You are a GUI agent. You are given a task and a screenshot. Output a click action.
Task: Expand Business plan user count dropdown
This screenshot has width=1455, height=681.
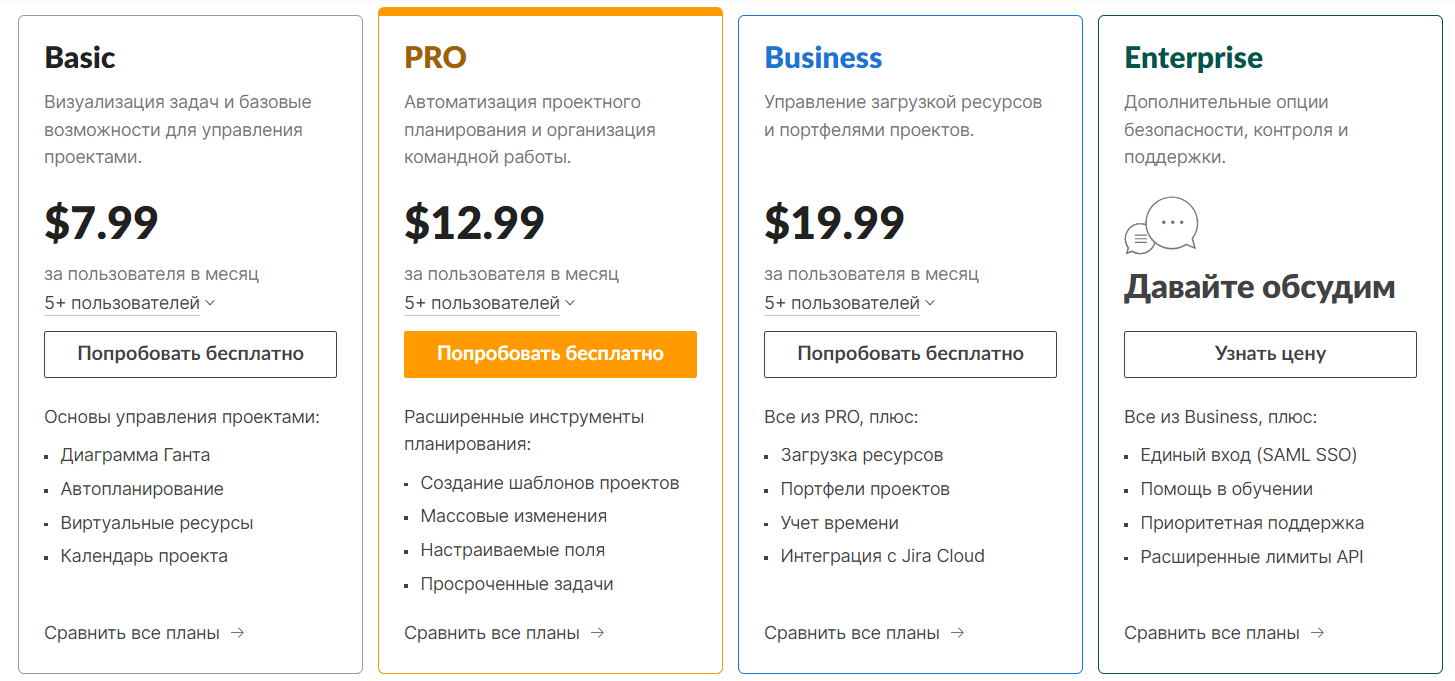(850, 303)
